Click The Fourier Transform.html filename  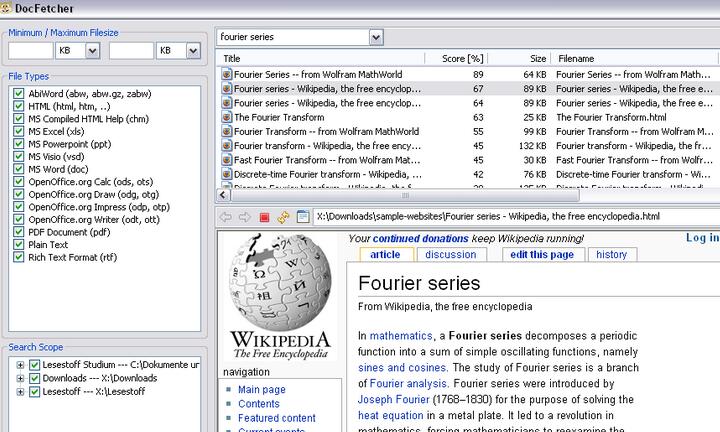tap(611, 117)
